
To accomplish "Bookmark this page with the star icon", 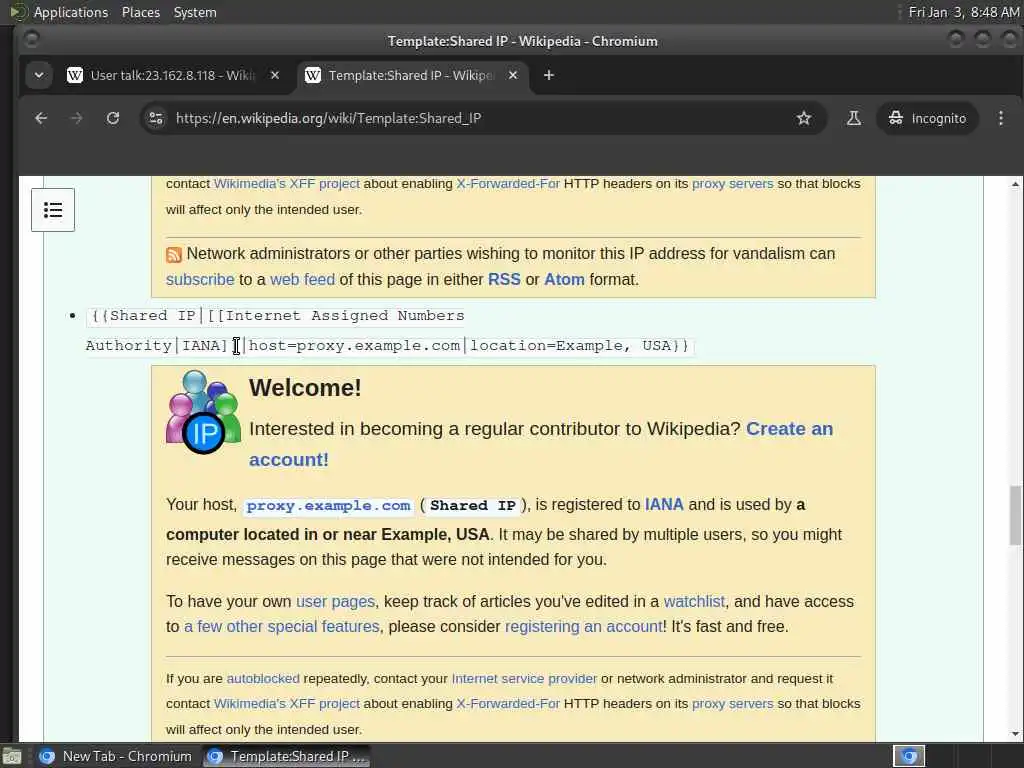I will [804, 118].
